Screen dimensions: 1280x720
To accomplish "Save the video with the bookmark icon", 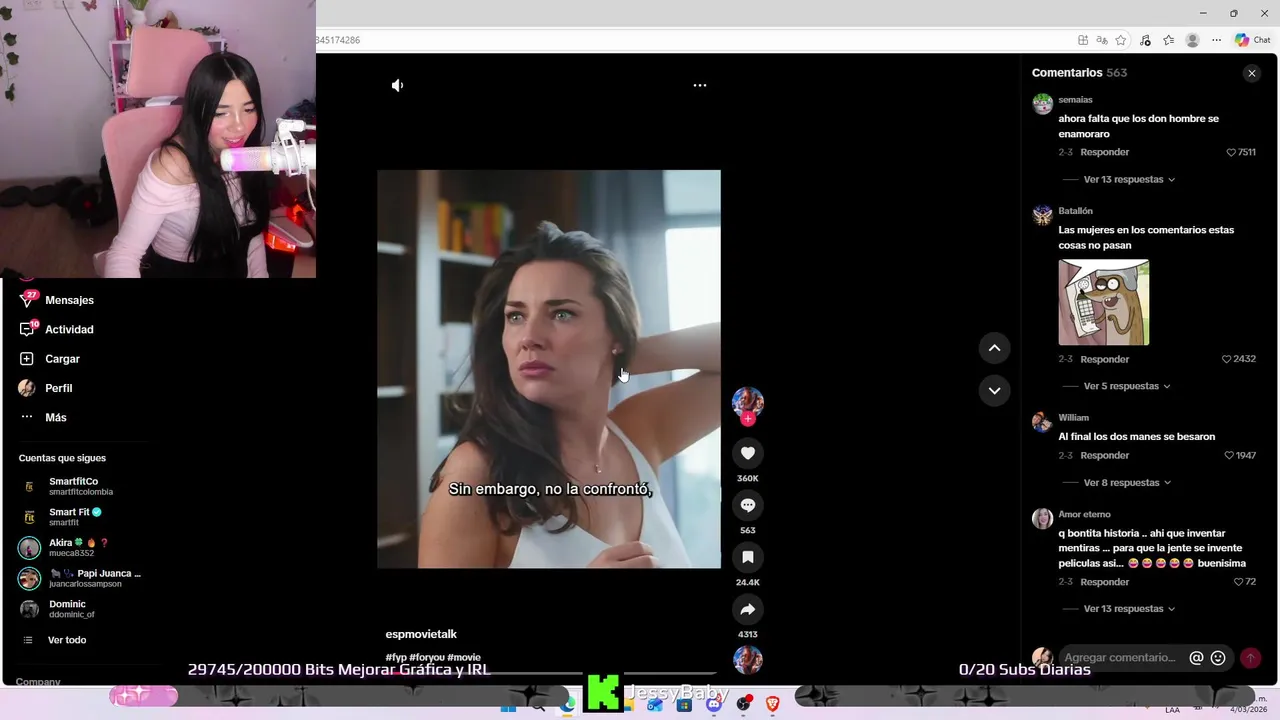I will tap(747, 557).
